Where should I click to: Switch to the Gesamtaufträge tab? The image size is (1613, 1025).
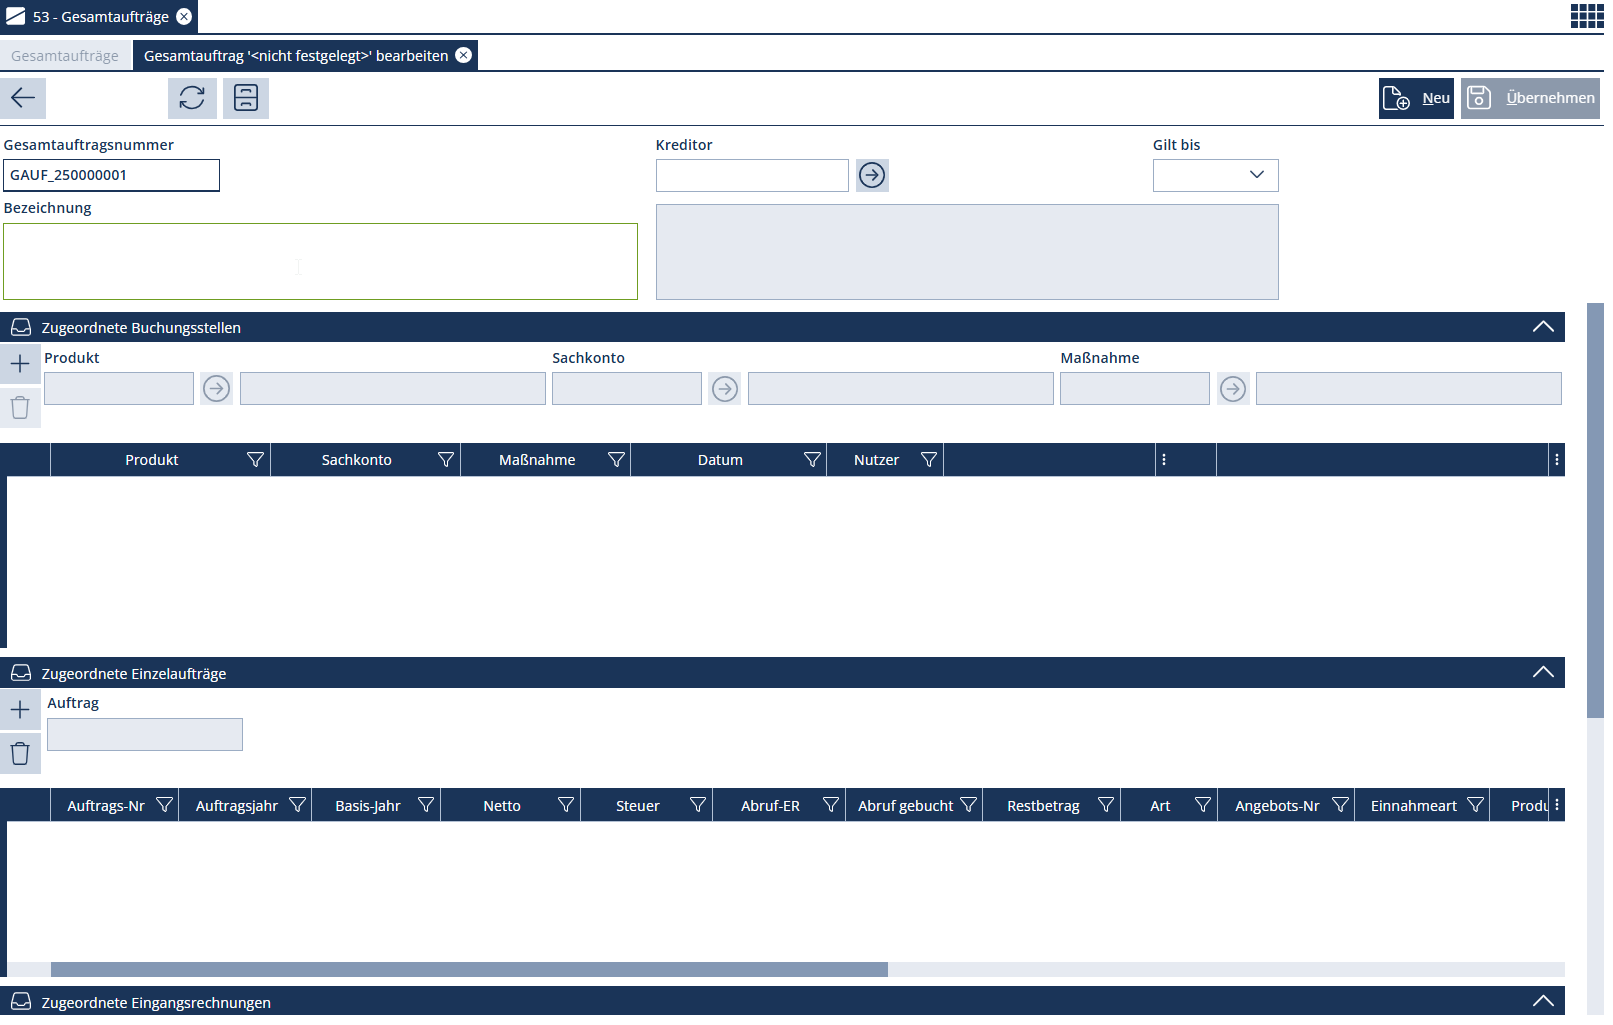(x=65, y=56)
